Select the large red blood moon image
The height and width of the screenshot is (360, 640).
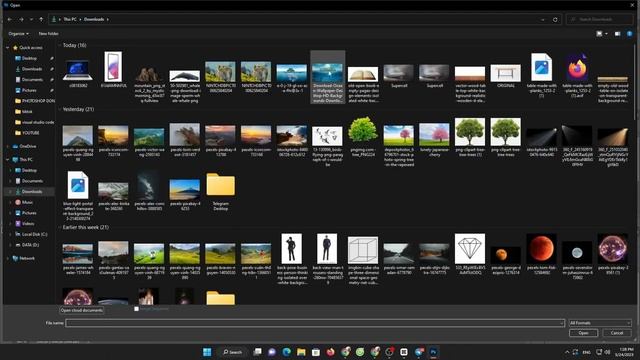541,249
